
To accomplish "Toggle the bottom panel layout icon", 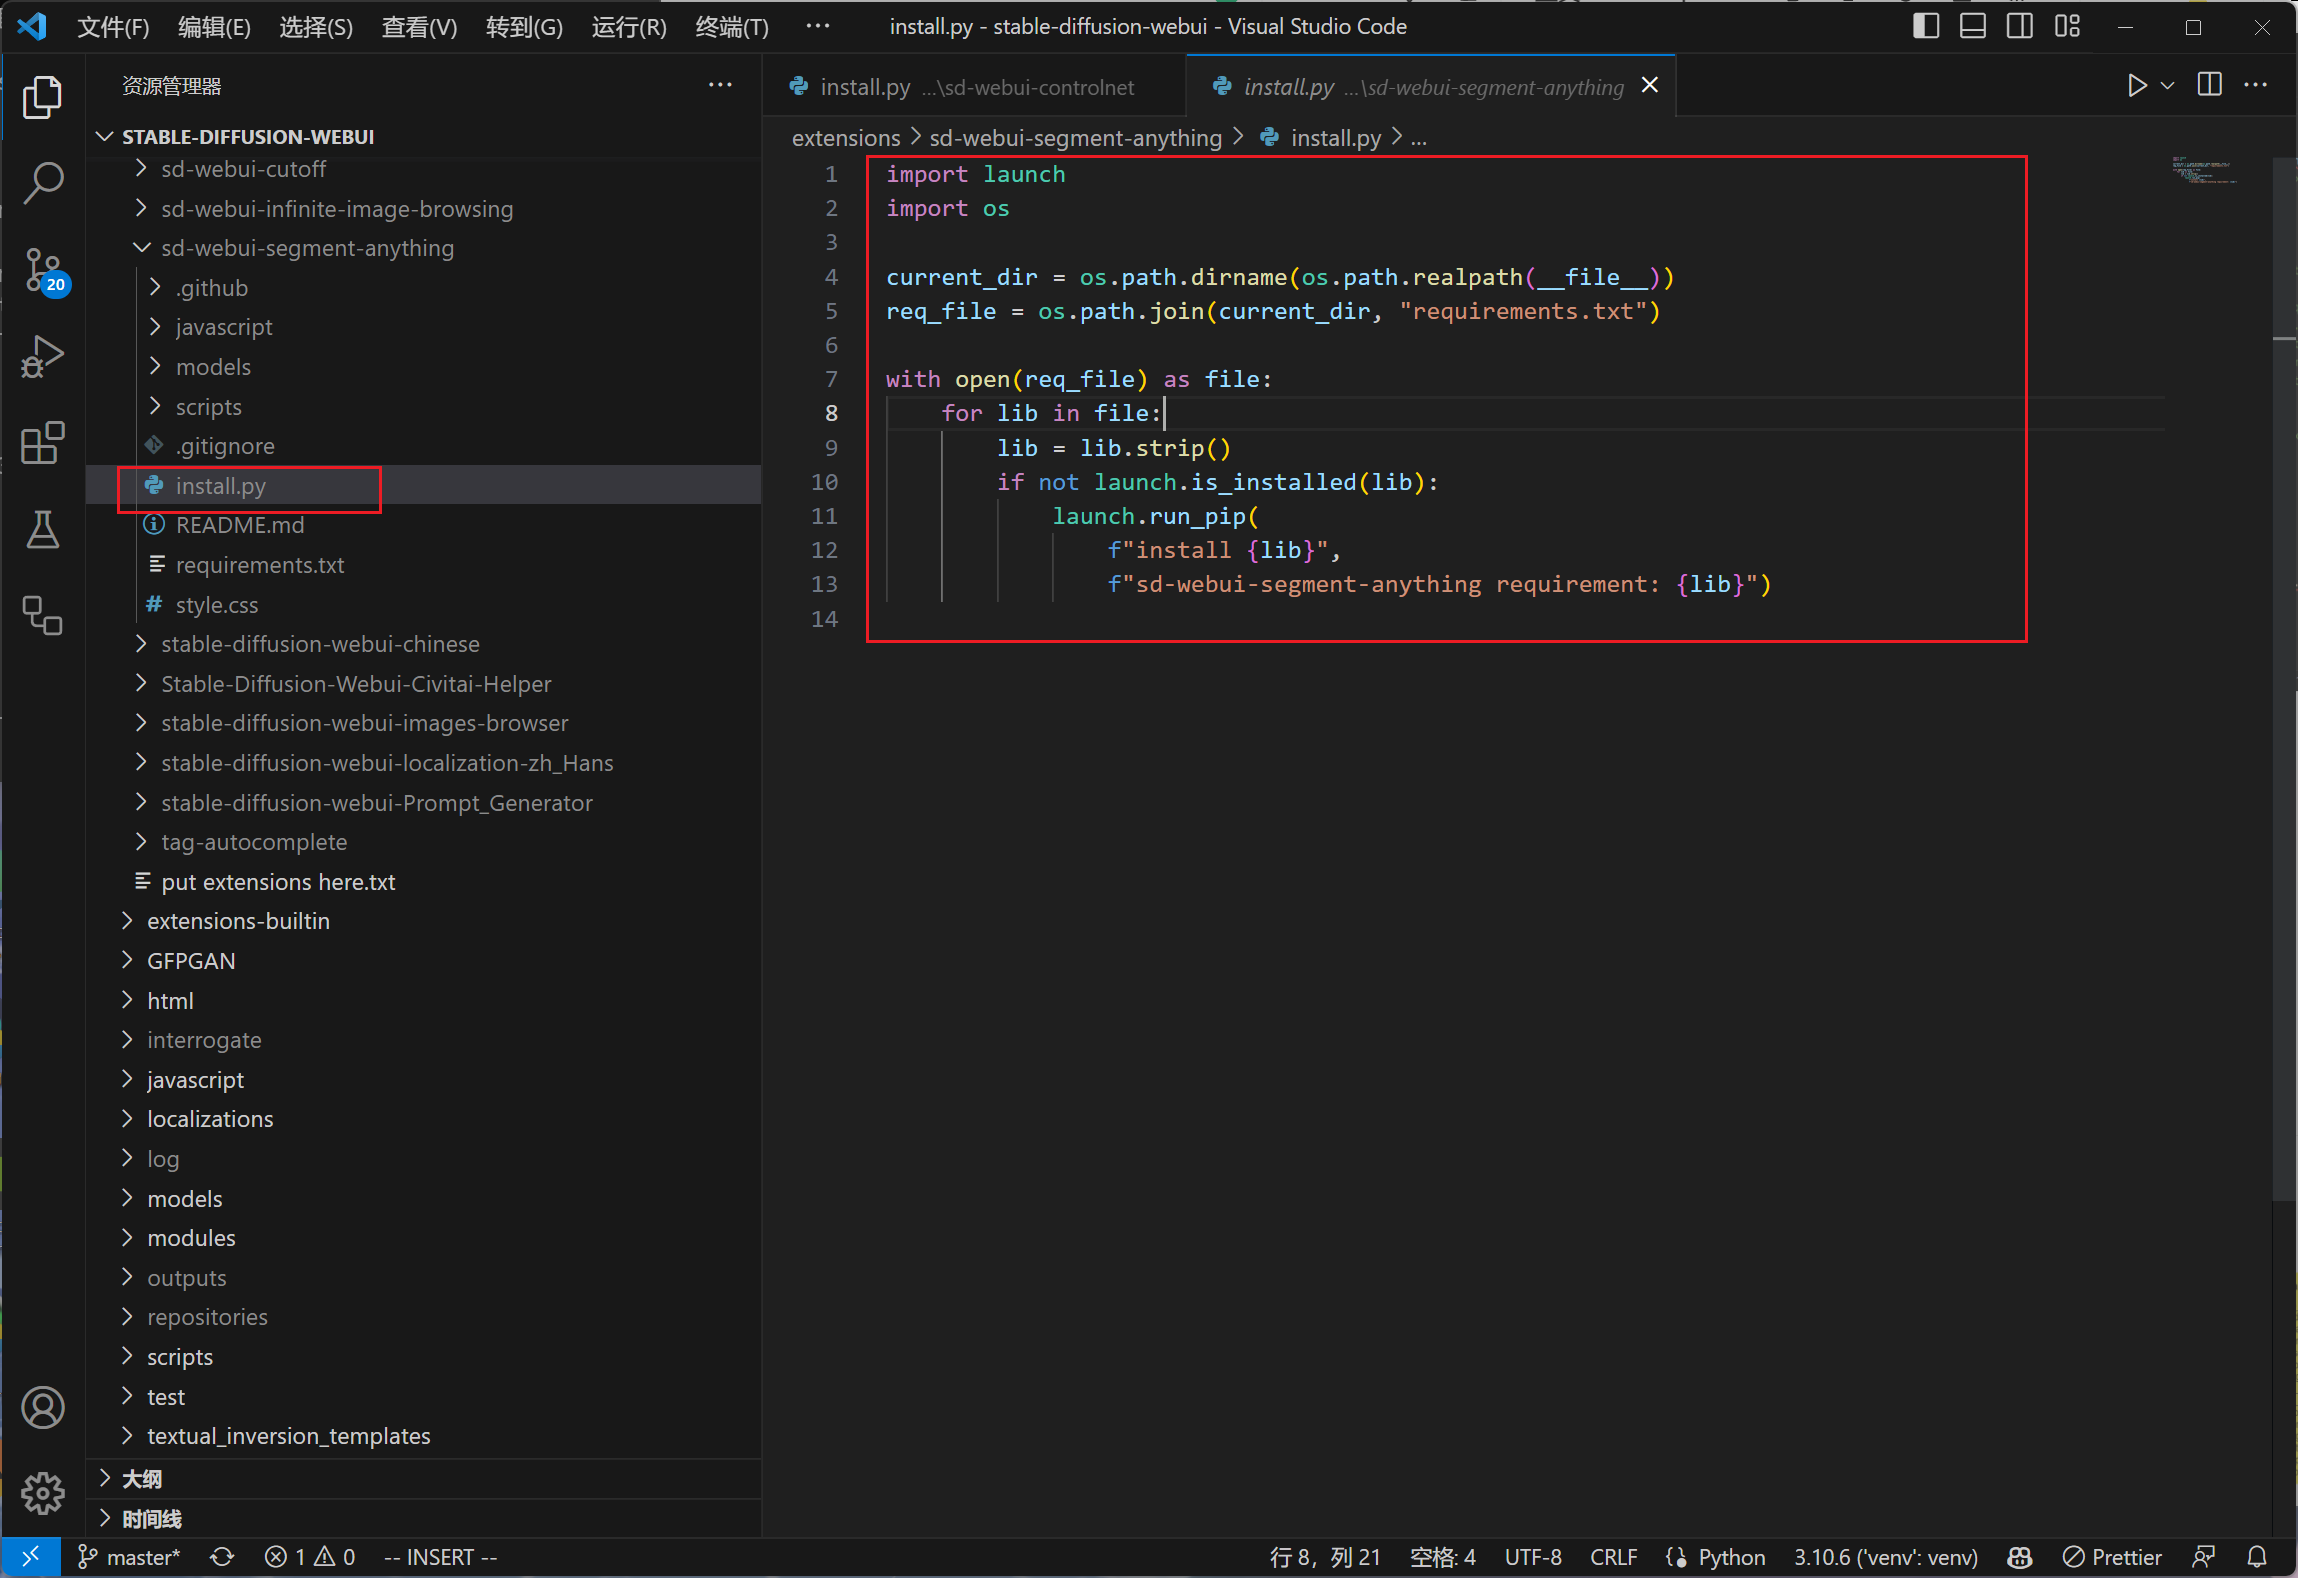I will point(1972,27).
